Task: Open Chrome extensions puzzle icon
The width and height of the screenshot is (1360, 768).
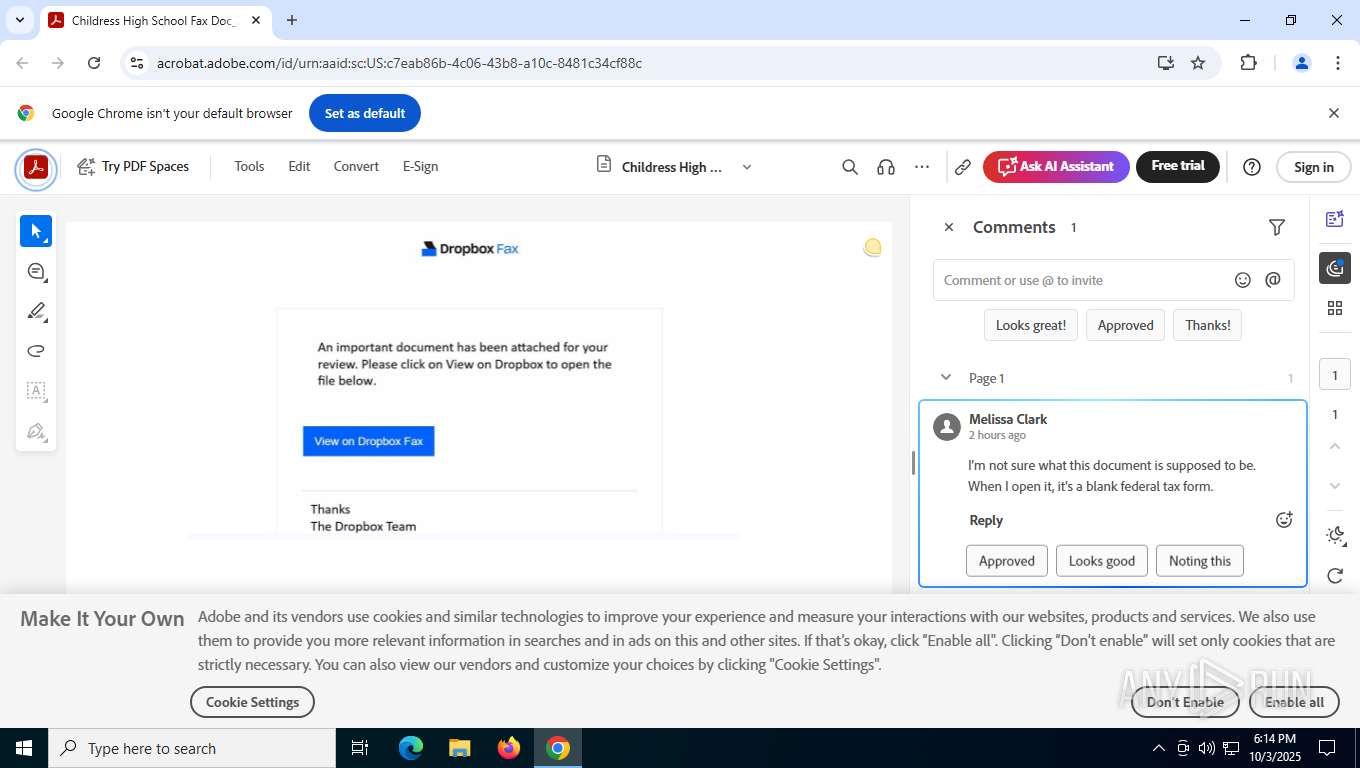Action: (1248, 63)
